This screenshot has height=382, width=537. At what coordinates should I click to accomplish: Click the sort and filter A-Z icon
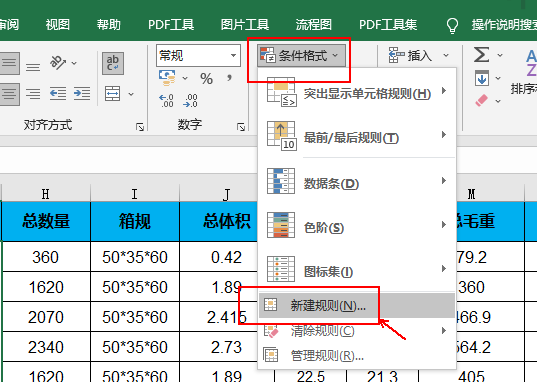pyautogui.click(x=531, y=62)
